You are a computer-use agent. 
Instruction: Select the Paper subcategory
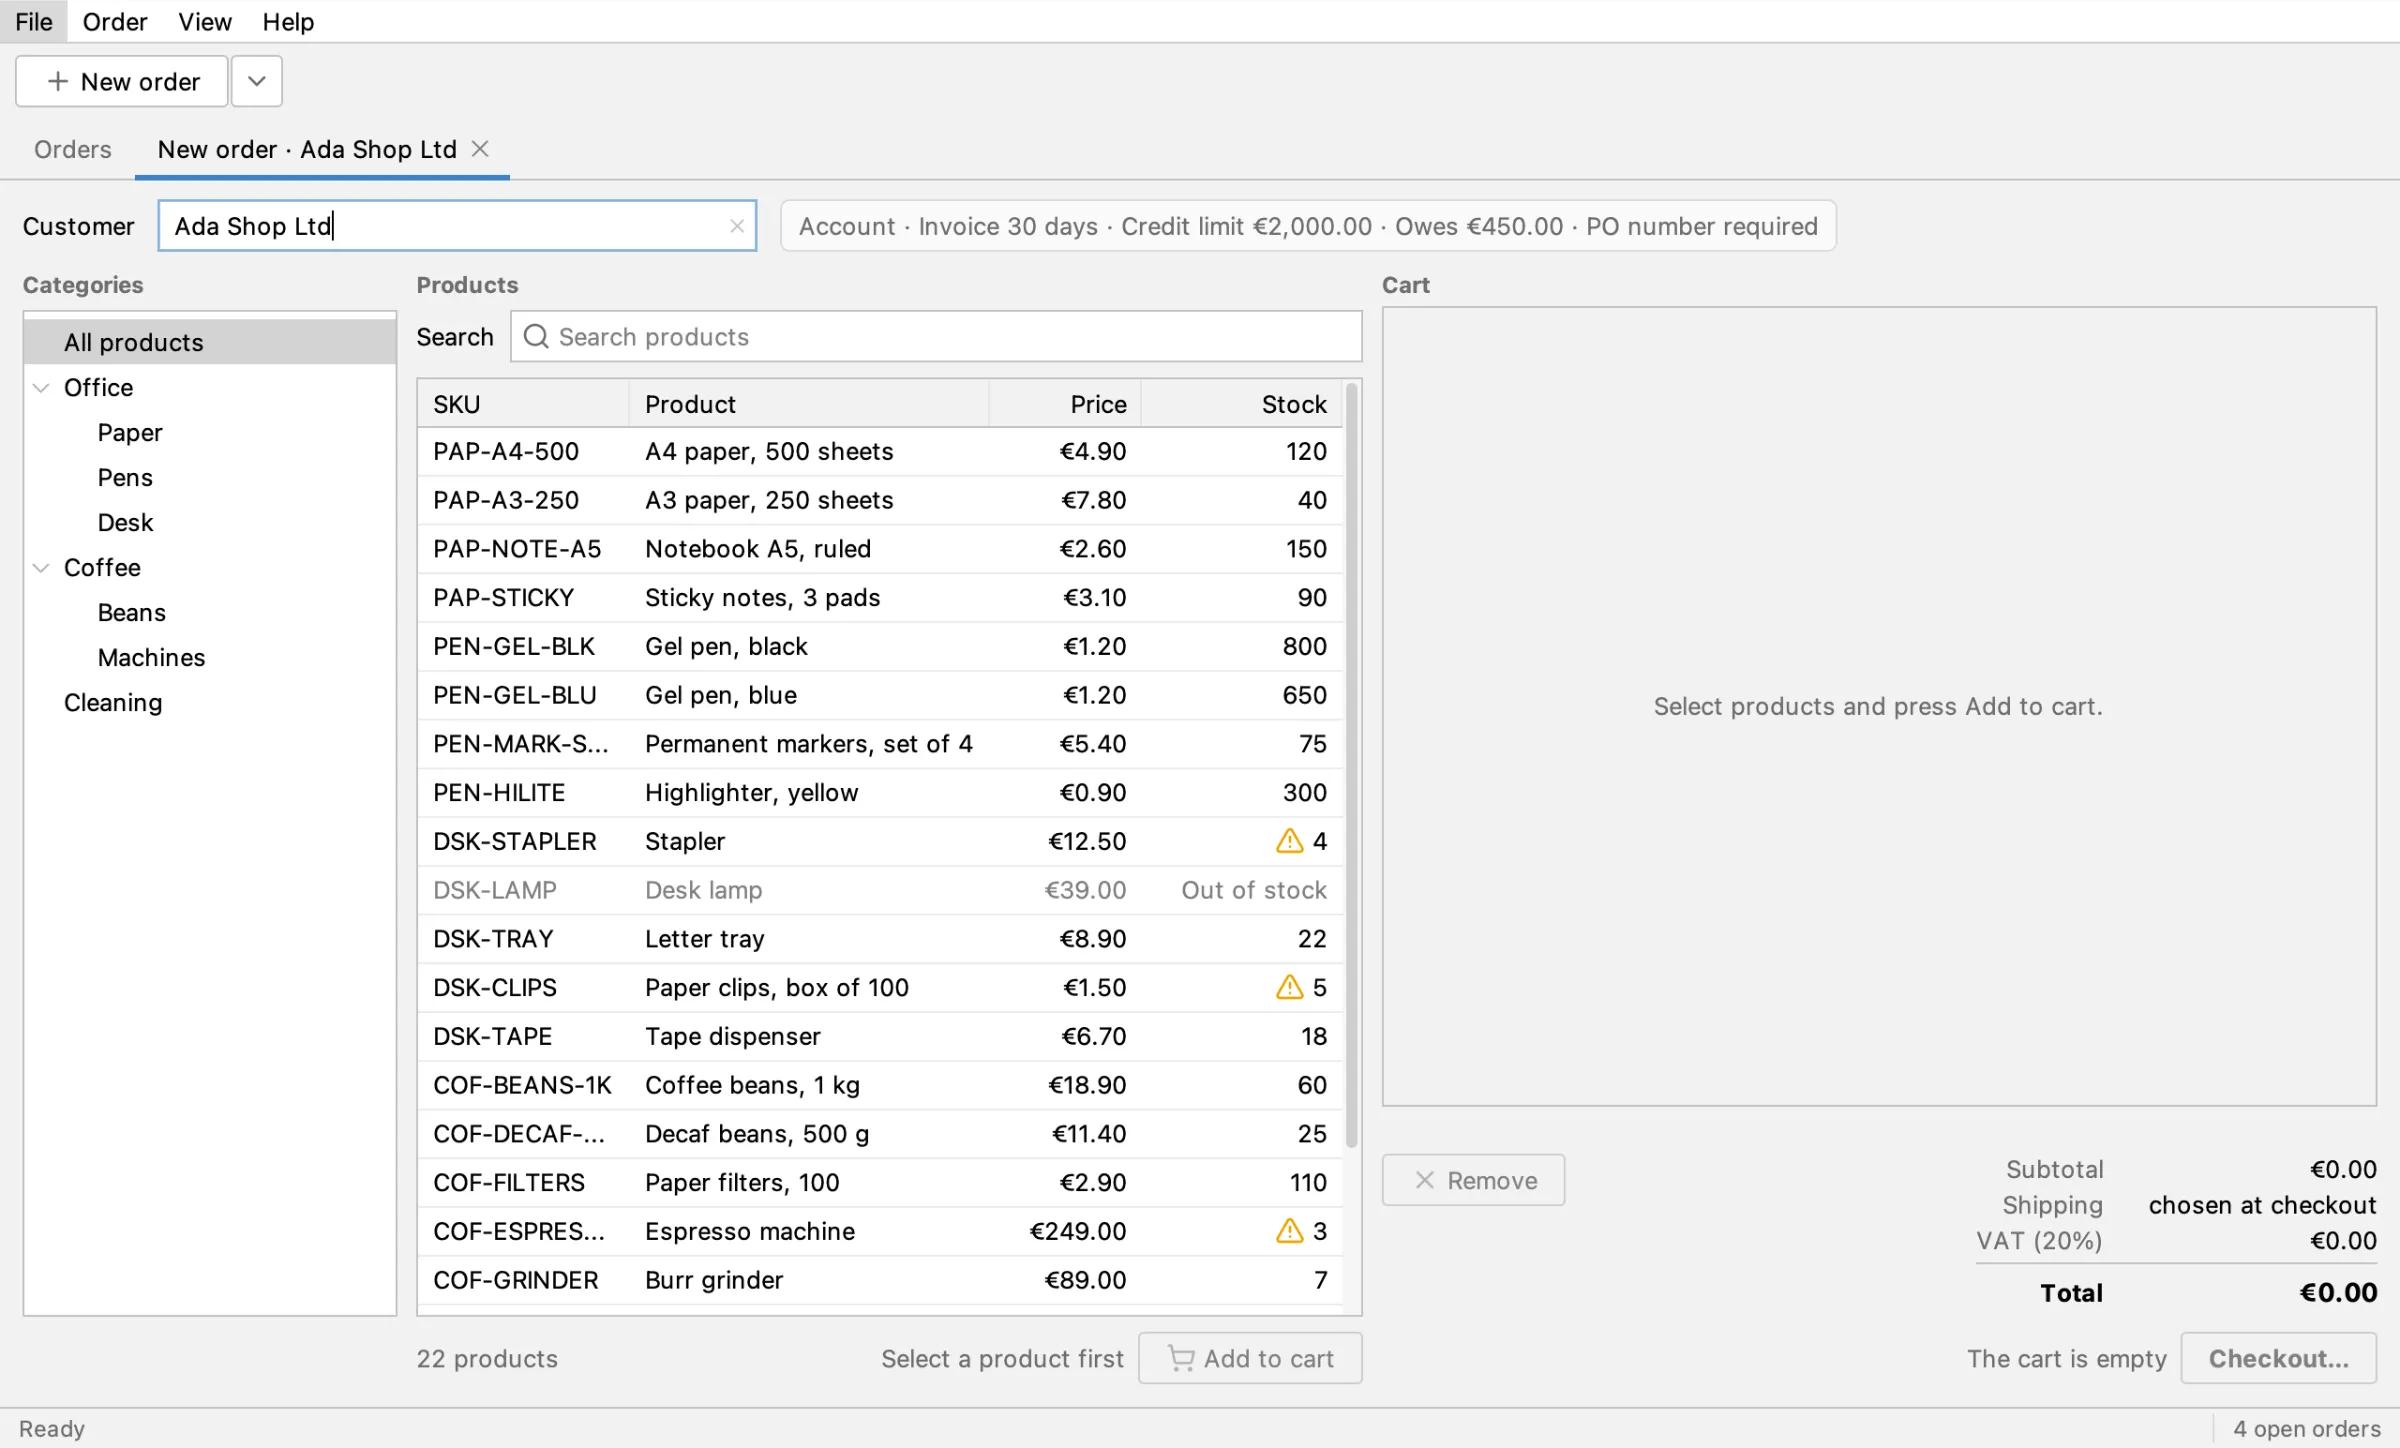point(210,433)
